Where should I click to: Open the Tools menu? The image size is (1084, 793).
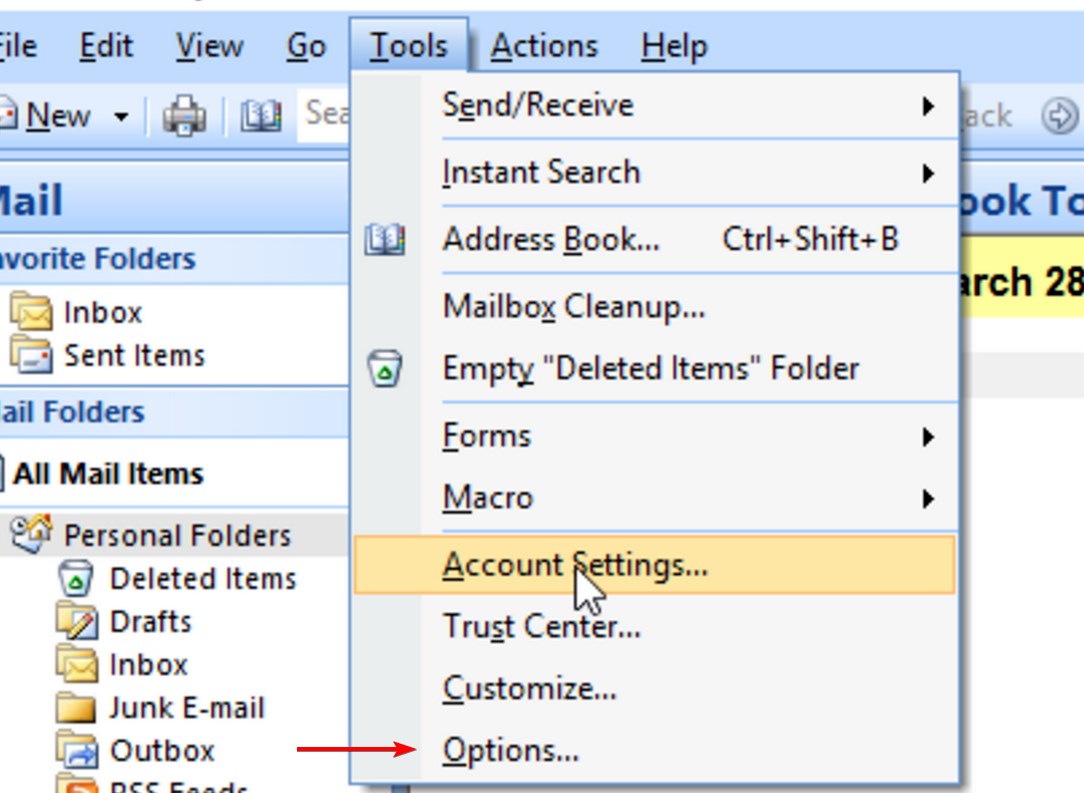(409, 46)
